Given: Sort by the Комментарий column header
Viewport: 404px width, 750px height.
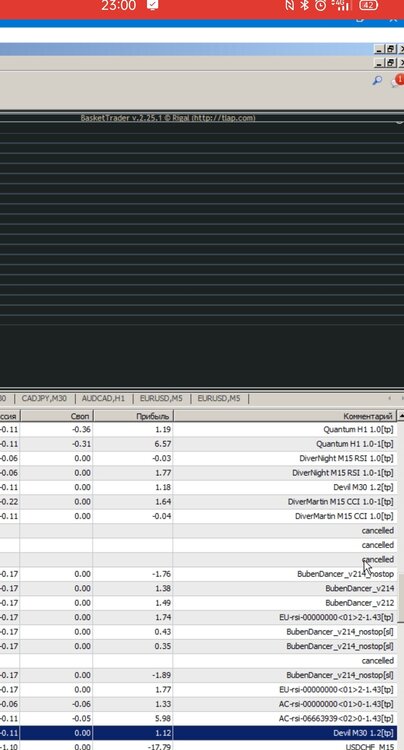Looking at the screenshot, I should [x=285, y=416].
